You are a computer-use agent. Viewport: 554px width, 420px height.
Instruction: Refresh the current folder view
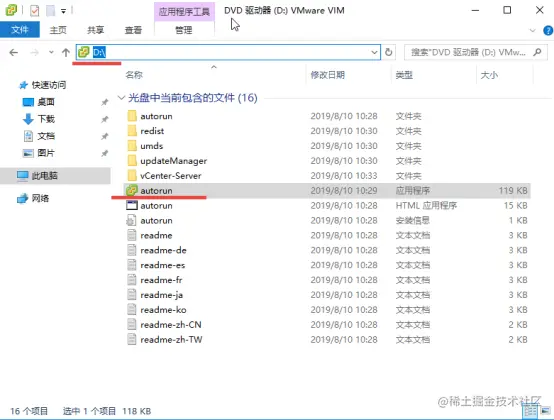389,52
